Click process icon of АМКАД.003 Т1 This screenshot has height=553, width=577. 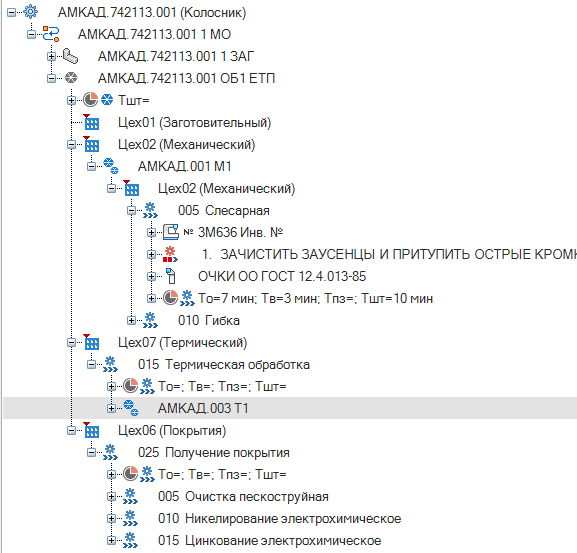click(x=131, y=408)
